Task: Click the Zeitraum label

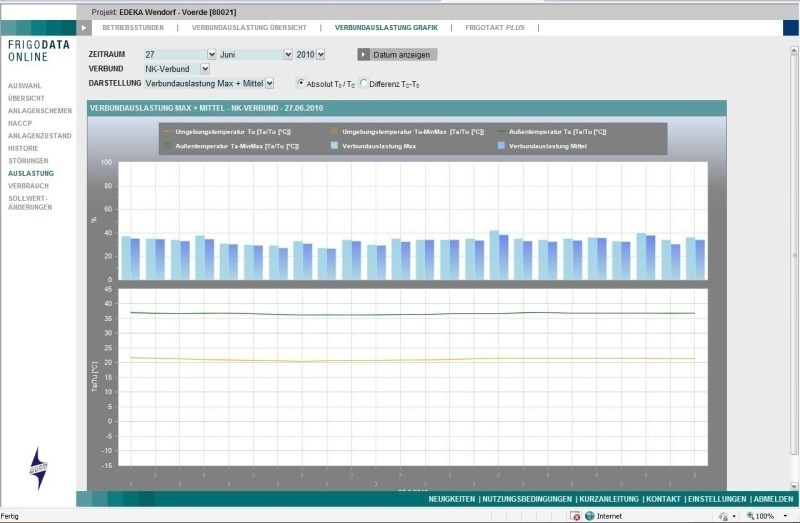Action: 107,54
